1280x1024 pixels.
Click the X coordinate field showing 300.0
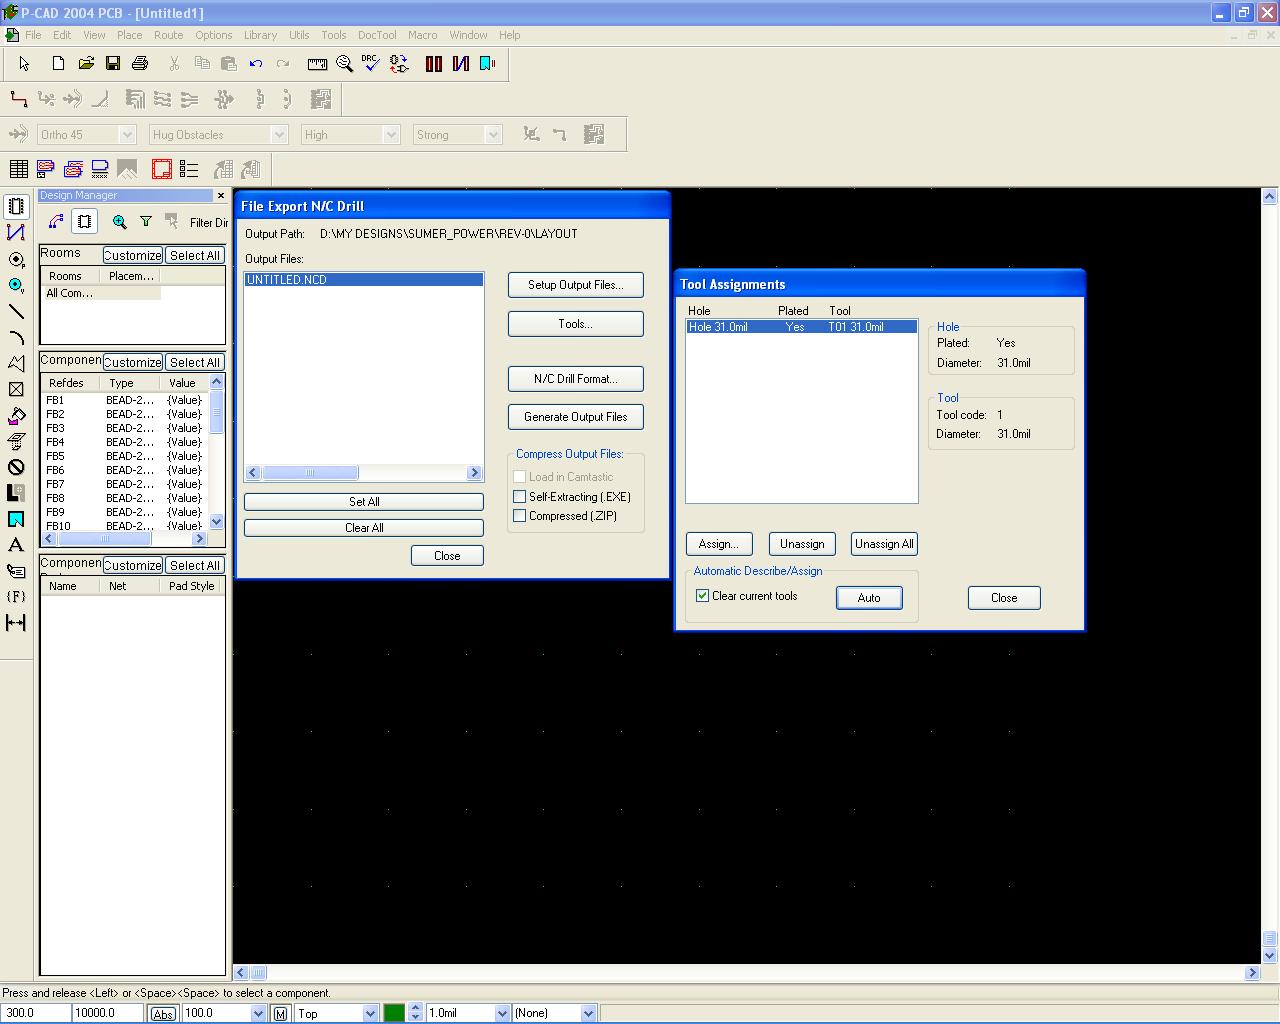(35, 1013)
